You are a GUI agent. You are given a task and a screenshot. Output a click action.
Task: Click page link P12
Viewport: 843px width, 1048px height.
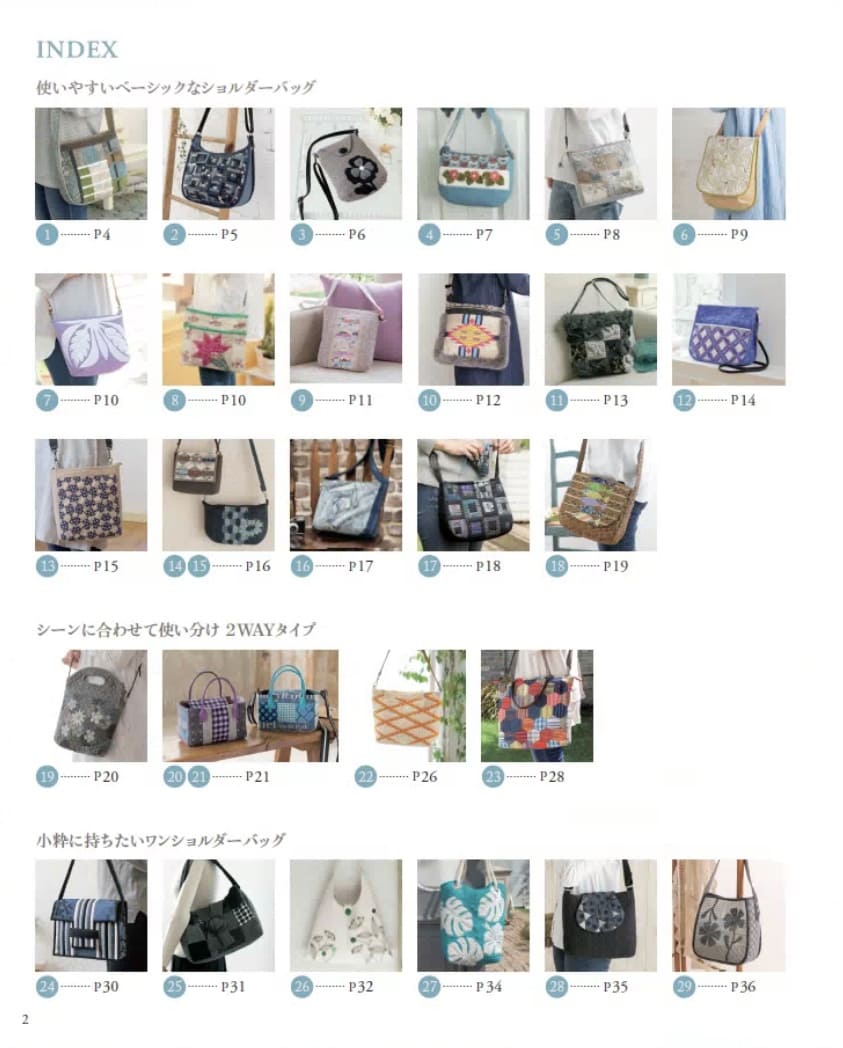tap(488, 400)
